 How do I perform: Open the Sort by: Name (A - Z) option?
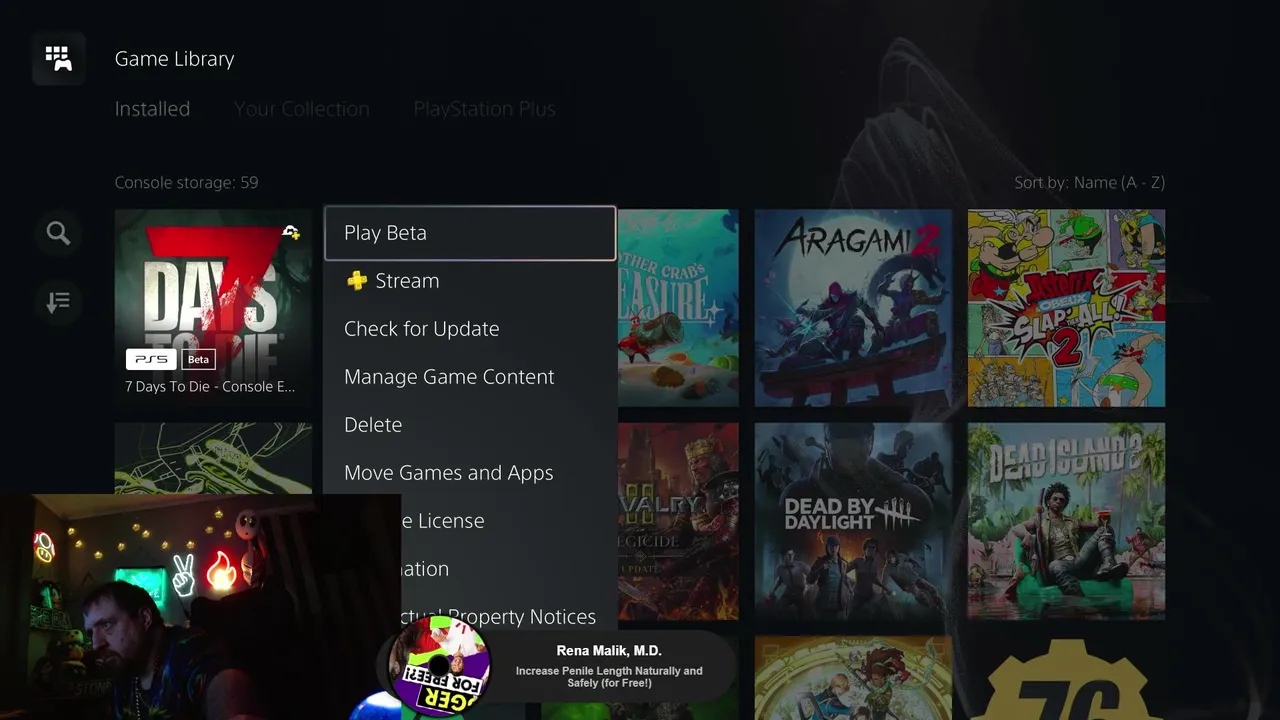[x=1089, y=182]
